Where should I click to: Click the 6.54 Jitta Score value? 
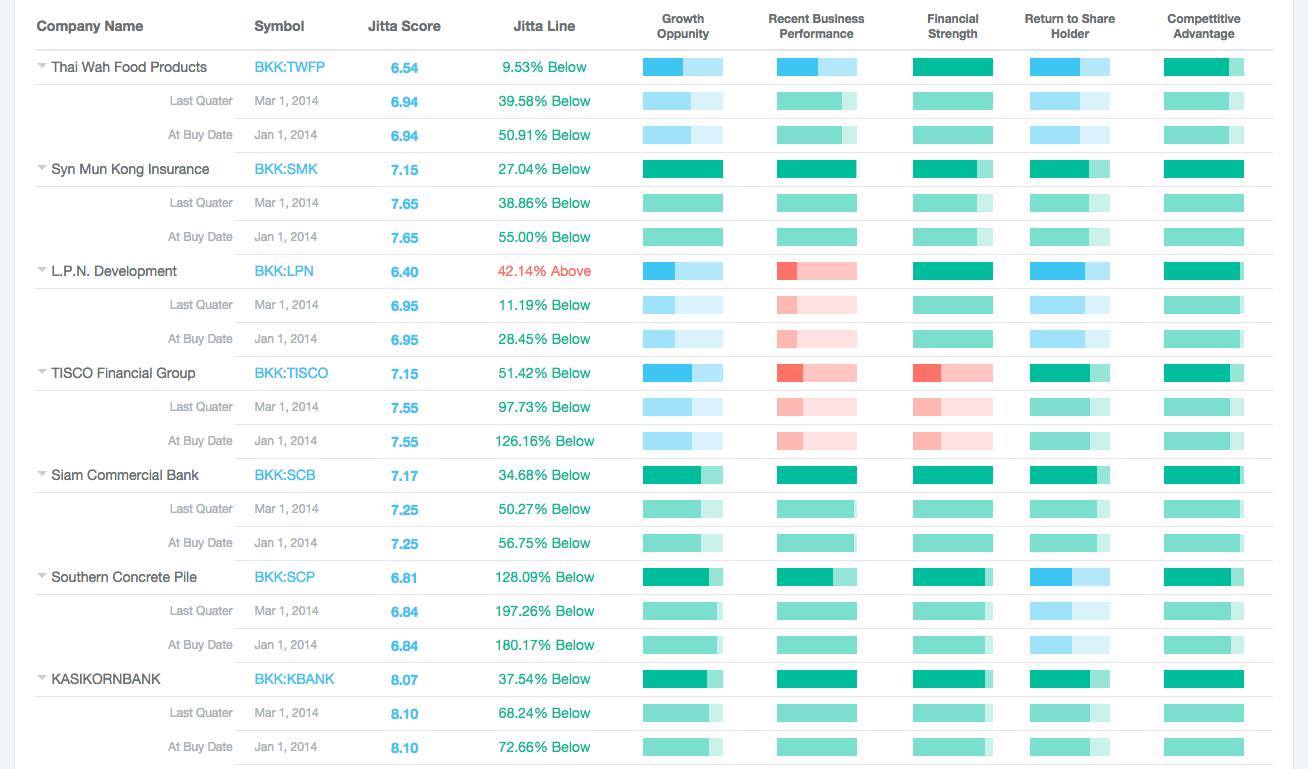coord(405,68)
